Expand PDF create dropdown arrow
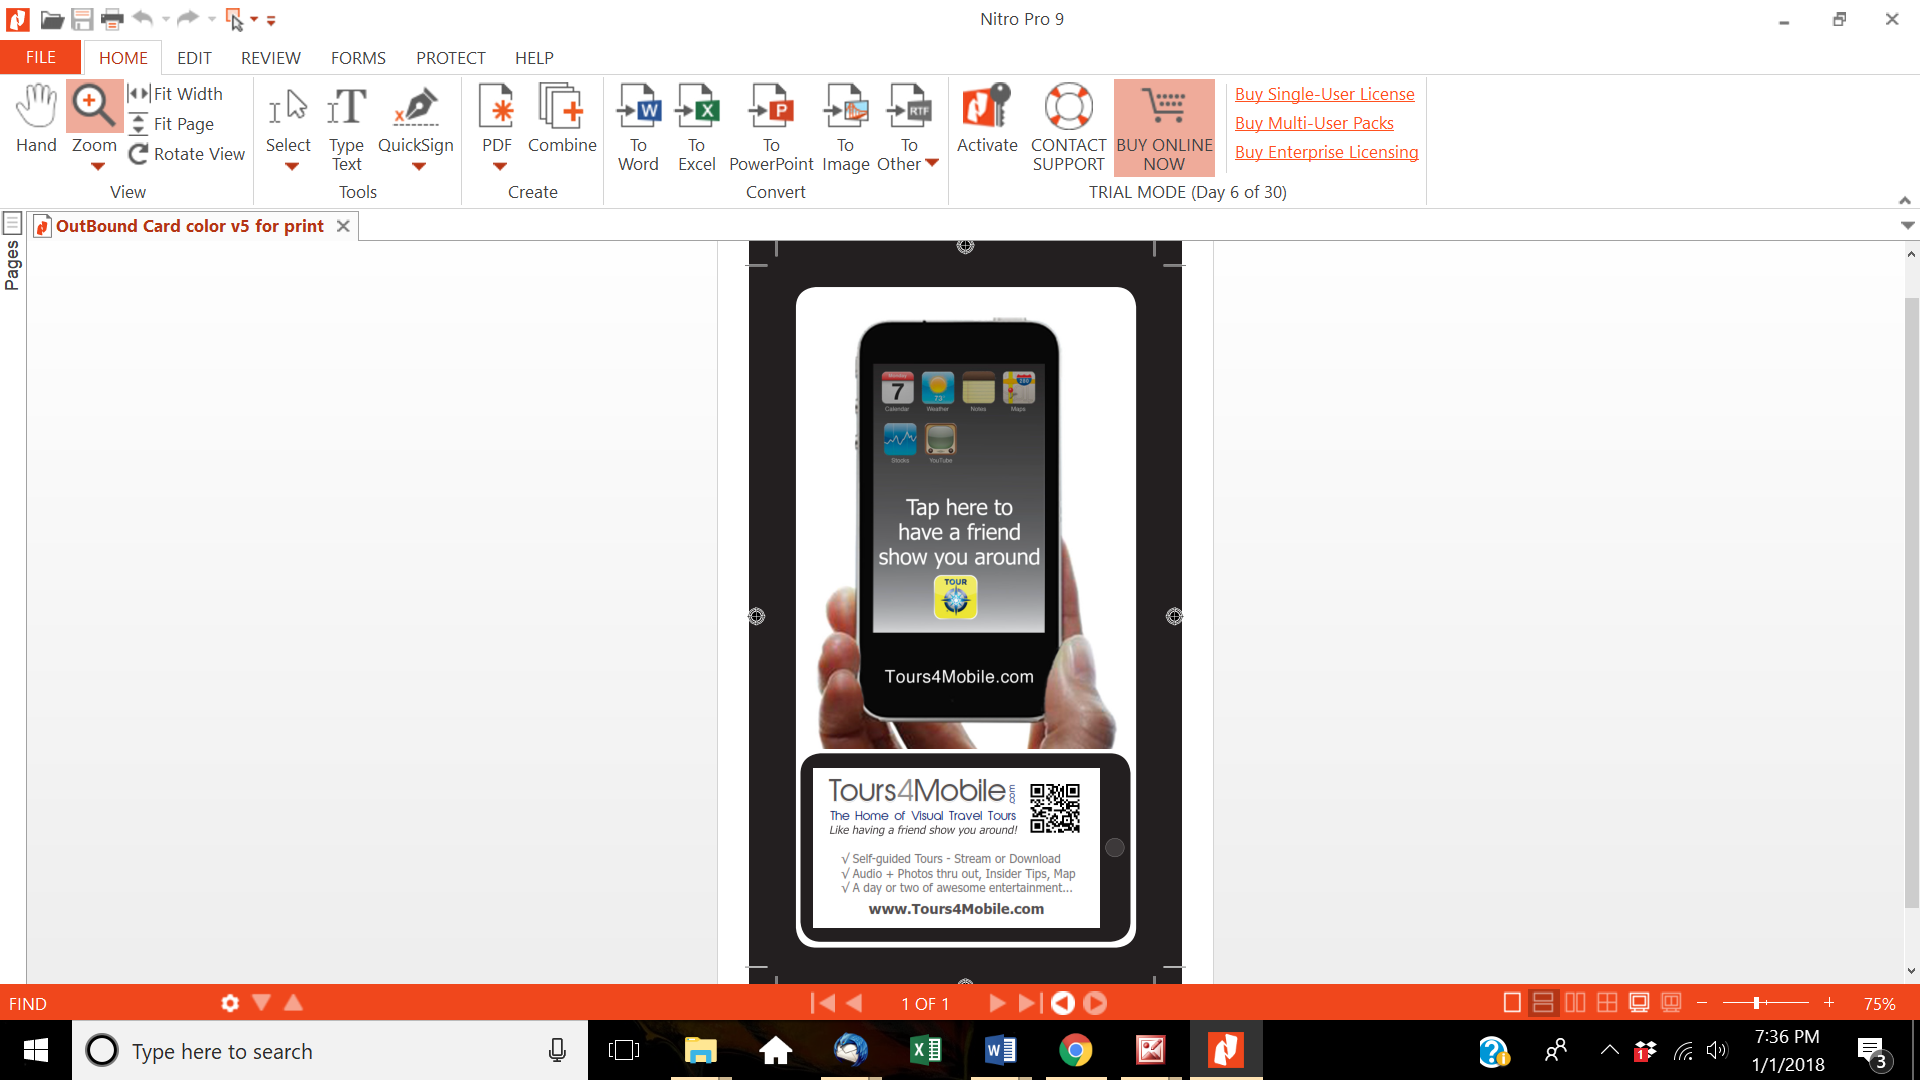Viewport: 1920px width, 1080px height. coord(499,167)
